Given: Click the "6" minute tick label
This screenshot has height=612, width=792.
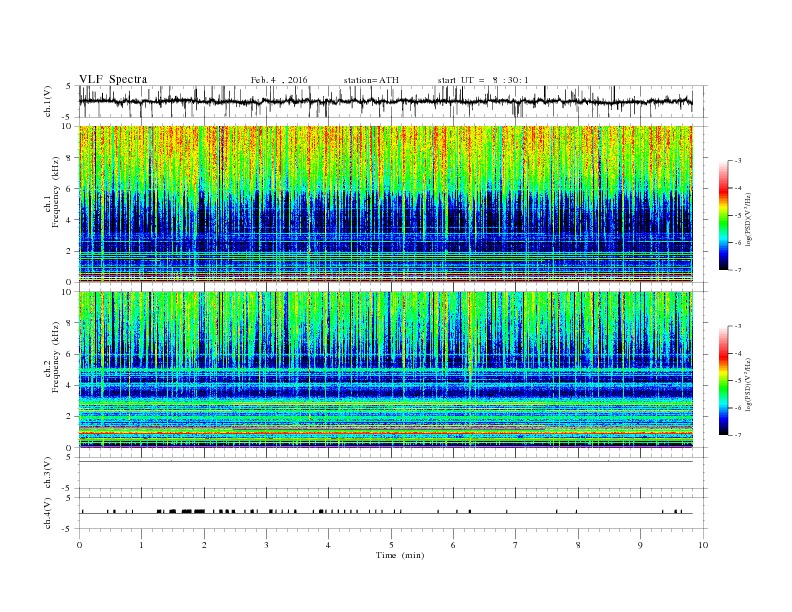Looking at the screenshot, I should 454,545.
